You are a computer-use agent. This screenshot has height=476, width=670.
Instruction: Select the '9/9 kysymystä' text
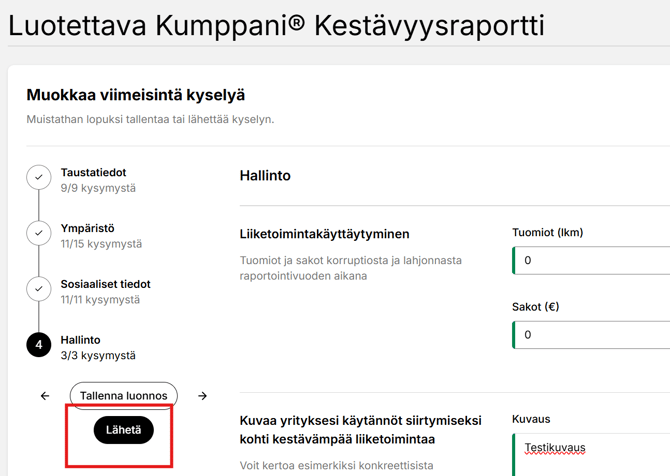(98, 188)
